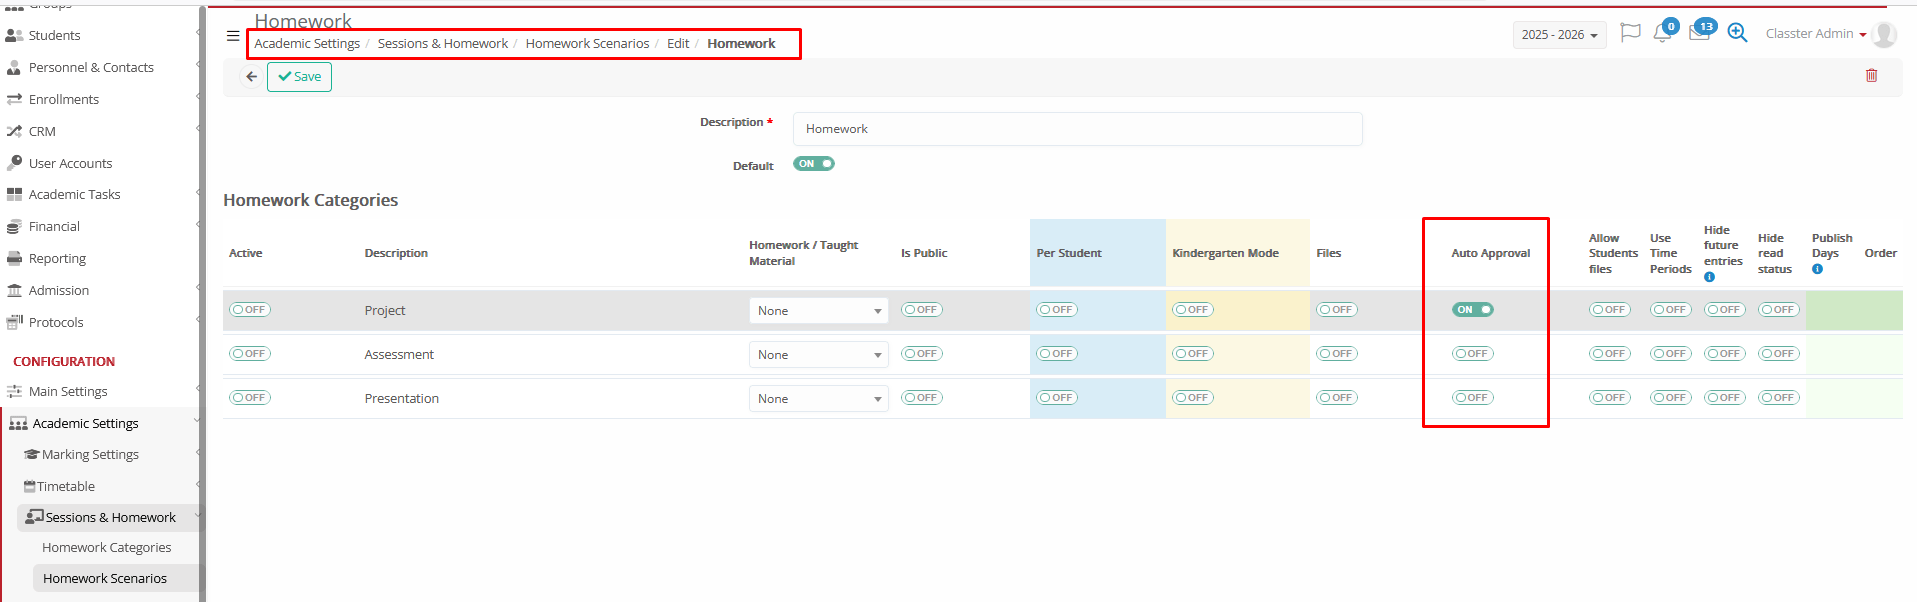Toggle the hamburger sidebar menu icon
The width and height of the screenshot is (1917, 602).
tap(233, 36)
